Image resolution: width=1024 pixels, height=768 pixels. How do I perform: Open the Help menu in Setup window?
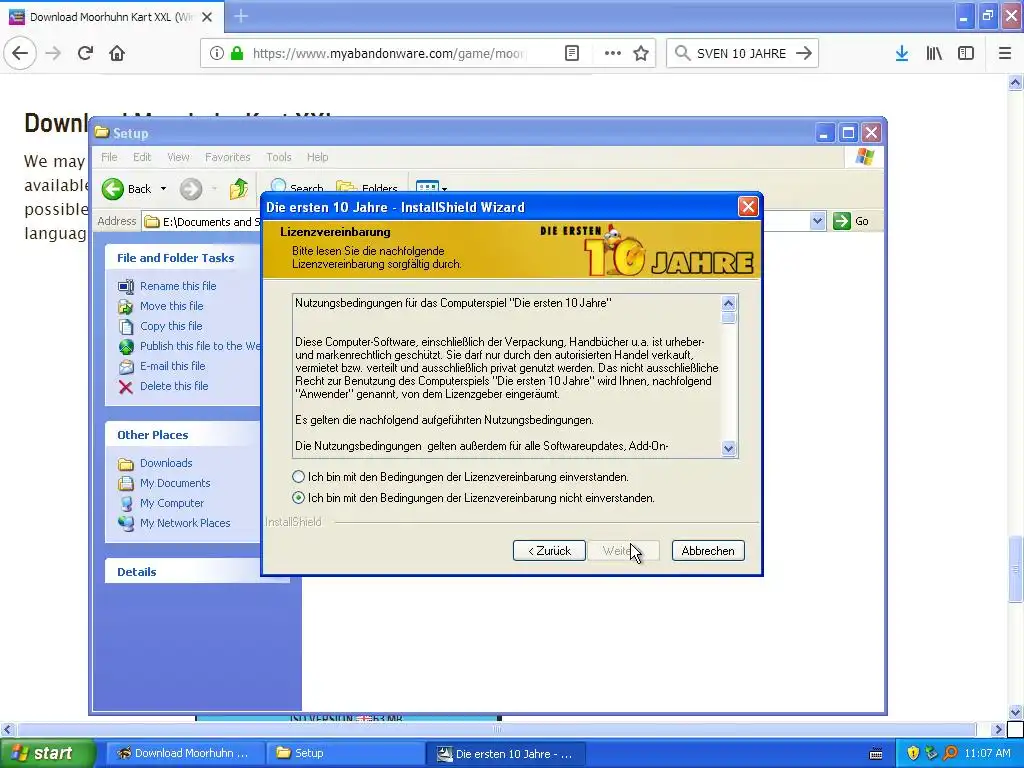pos(317,157)
